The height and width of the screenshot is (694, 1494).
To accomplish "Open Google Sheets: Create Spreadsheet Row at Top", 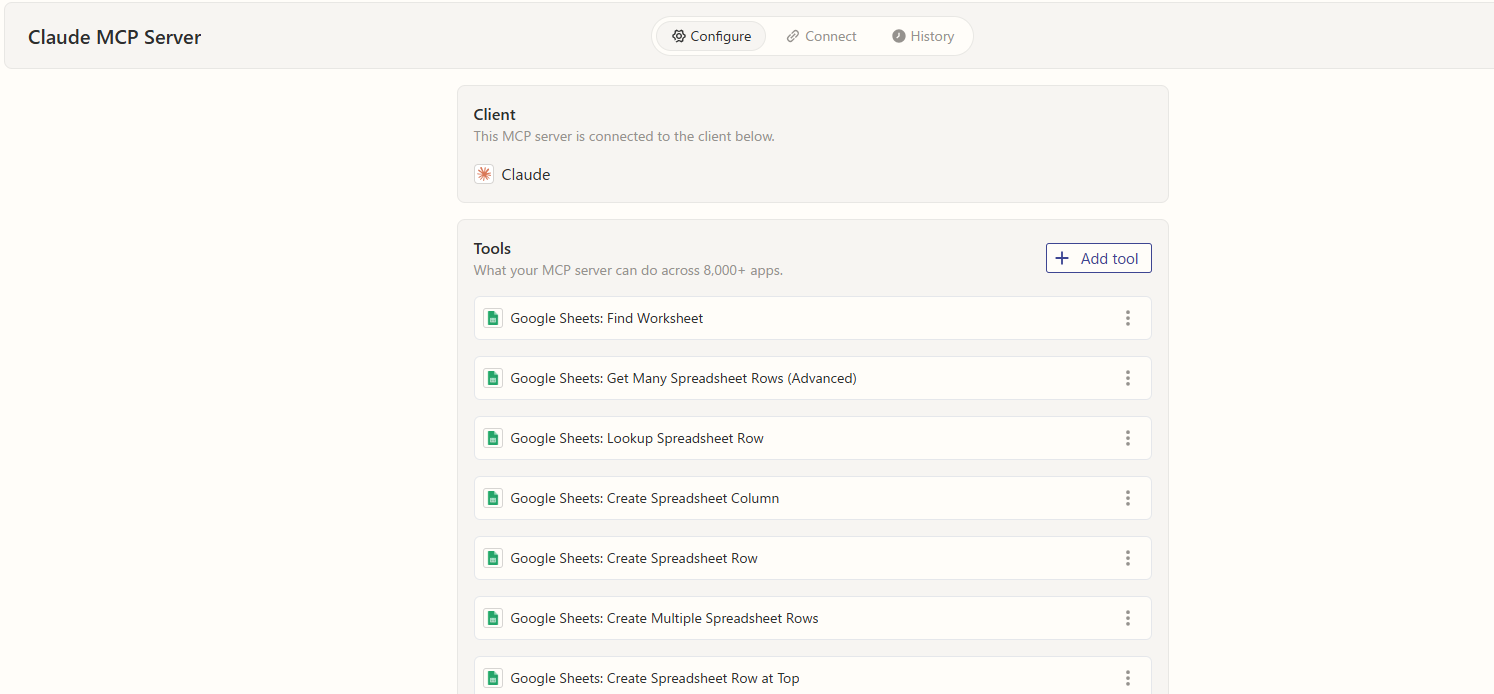I will (813, 676).
